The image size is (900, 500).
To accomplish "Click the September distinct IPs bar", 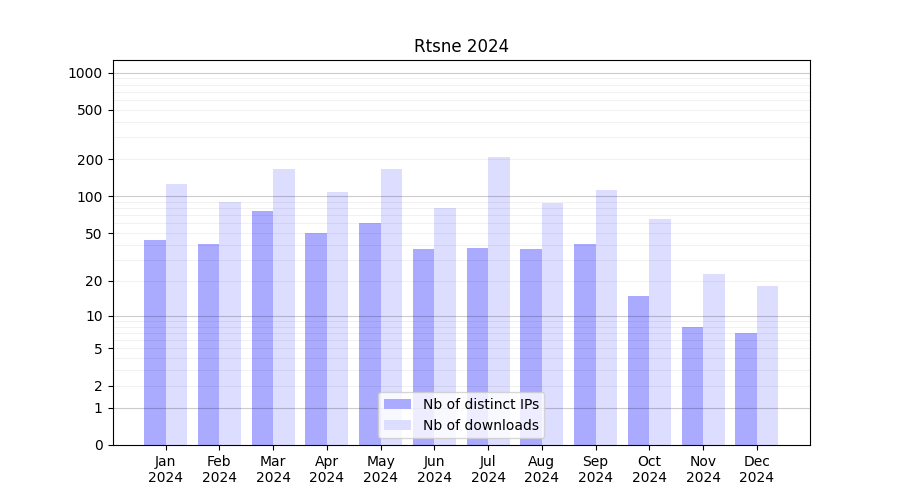I will (x=585, y=344).
